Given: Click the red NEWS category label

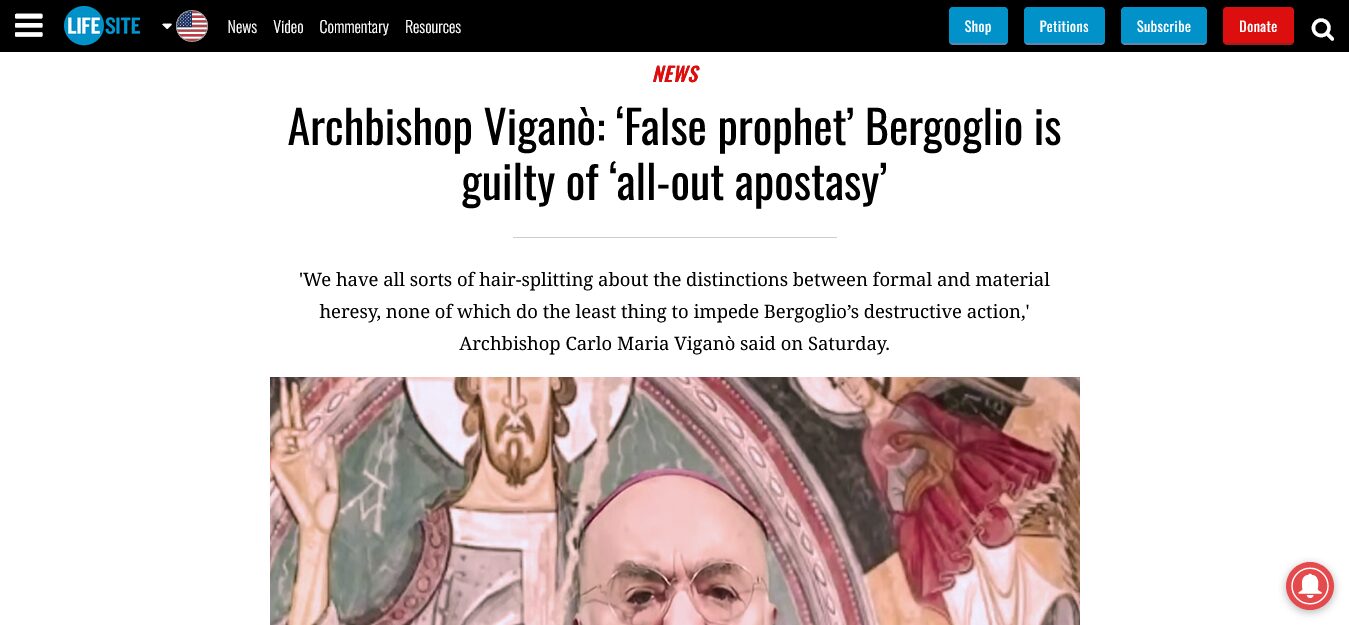Looking at the screenshot, I should click(x=675, y=74).
